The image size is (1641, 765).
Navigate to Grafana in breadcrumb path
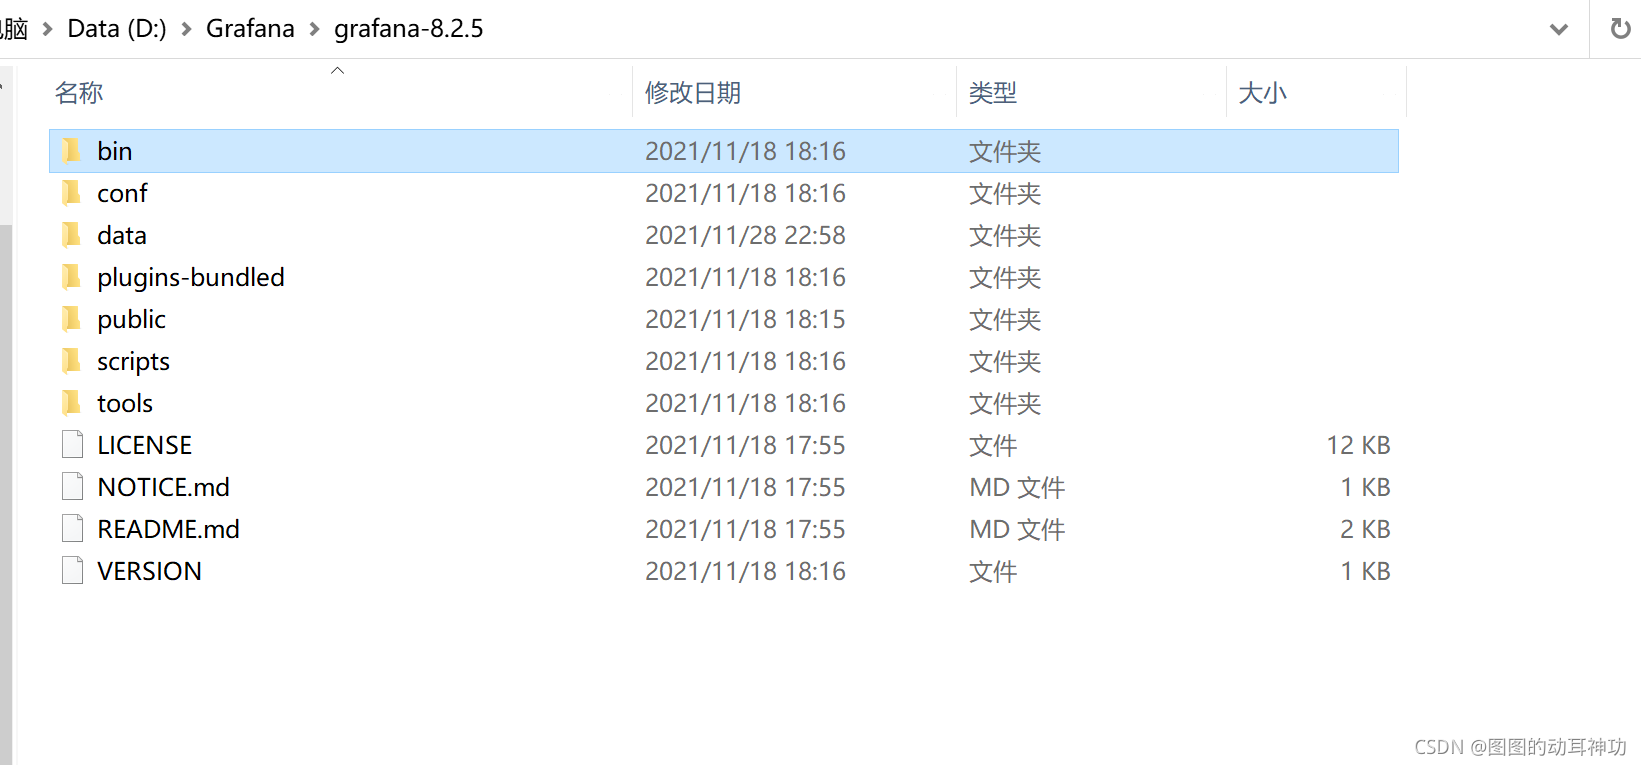pyautogui.click(x=250, y=29)
